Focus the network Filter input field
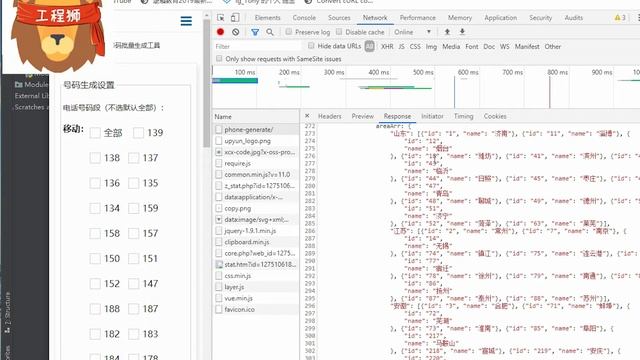 click(257, 46)
